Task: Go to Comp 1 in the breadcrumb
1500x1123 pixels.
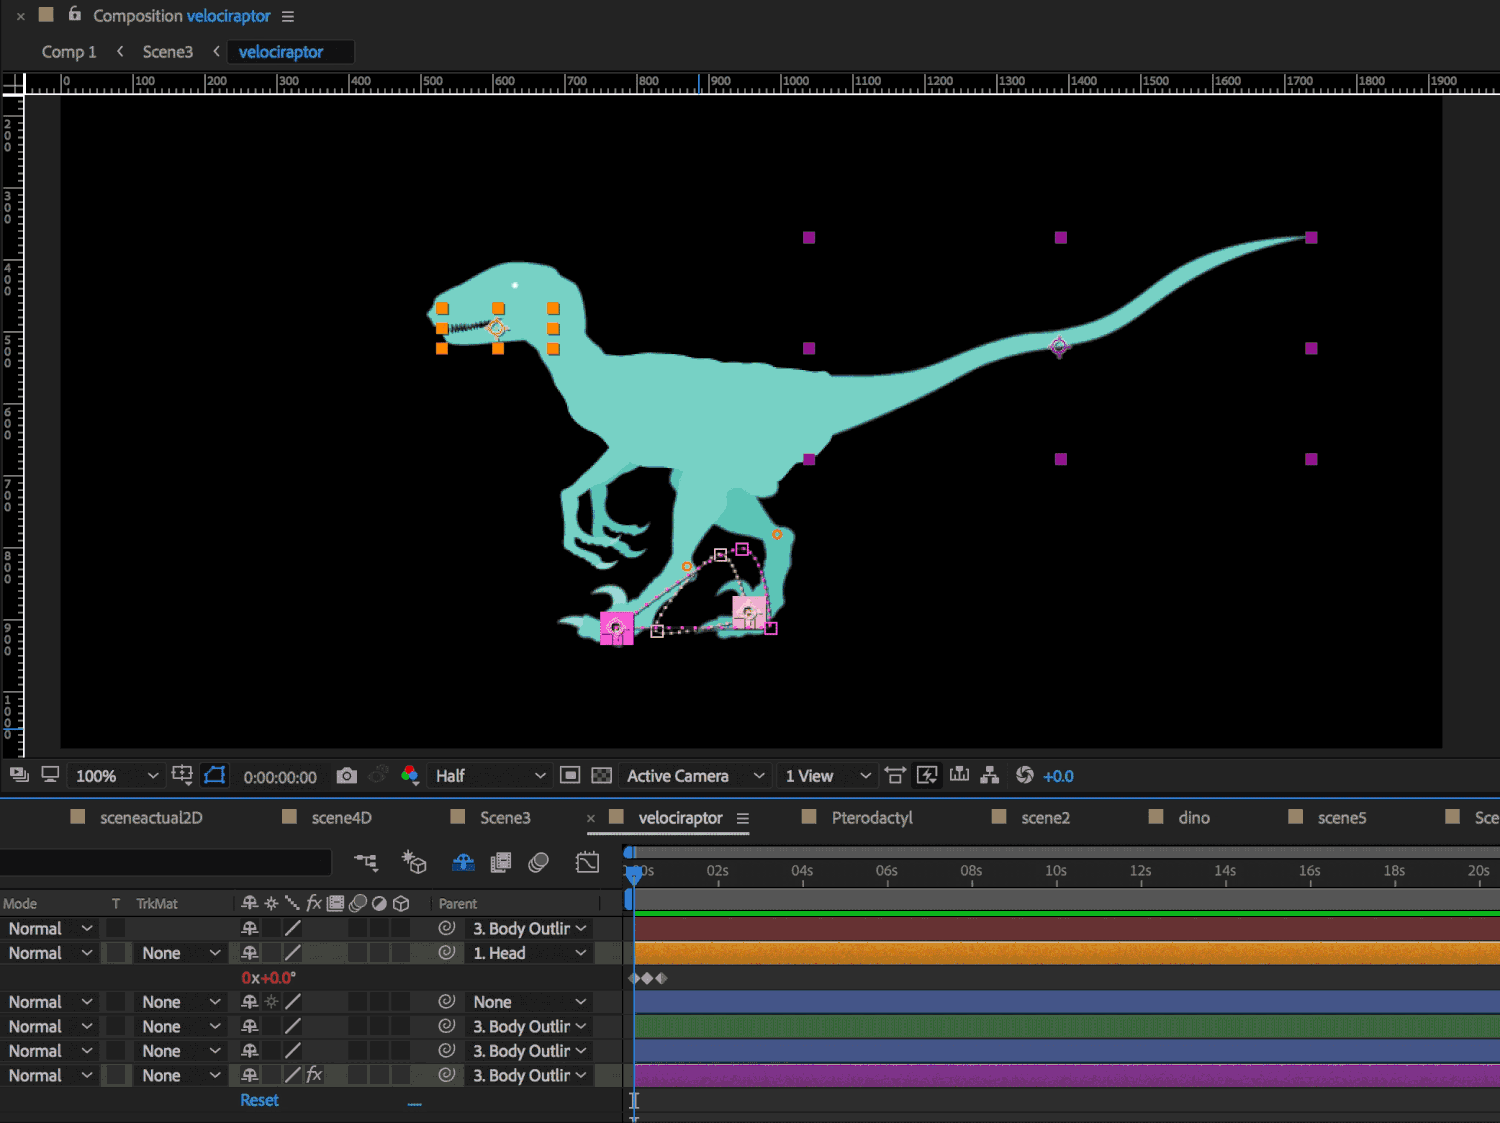Action: [69, 52]
